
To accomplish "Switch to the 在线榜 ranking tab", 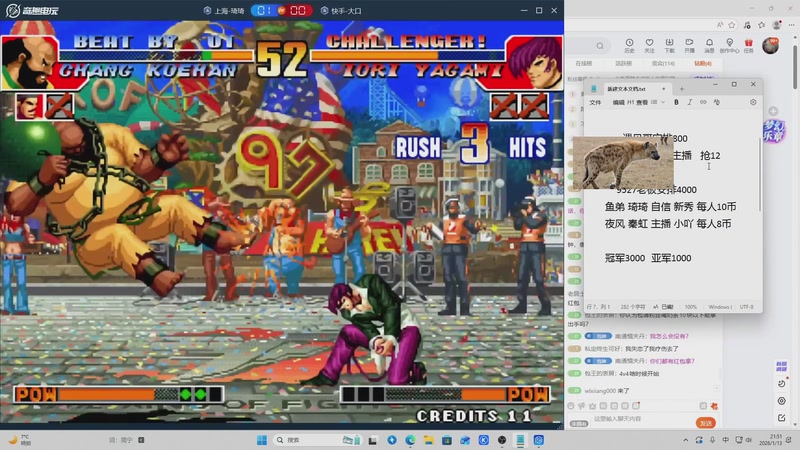I will pyautogui.click(x=584, y=64).
